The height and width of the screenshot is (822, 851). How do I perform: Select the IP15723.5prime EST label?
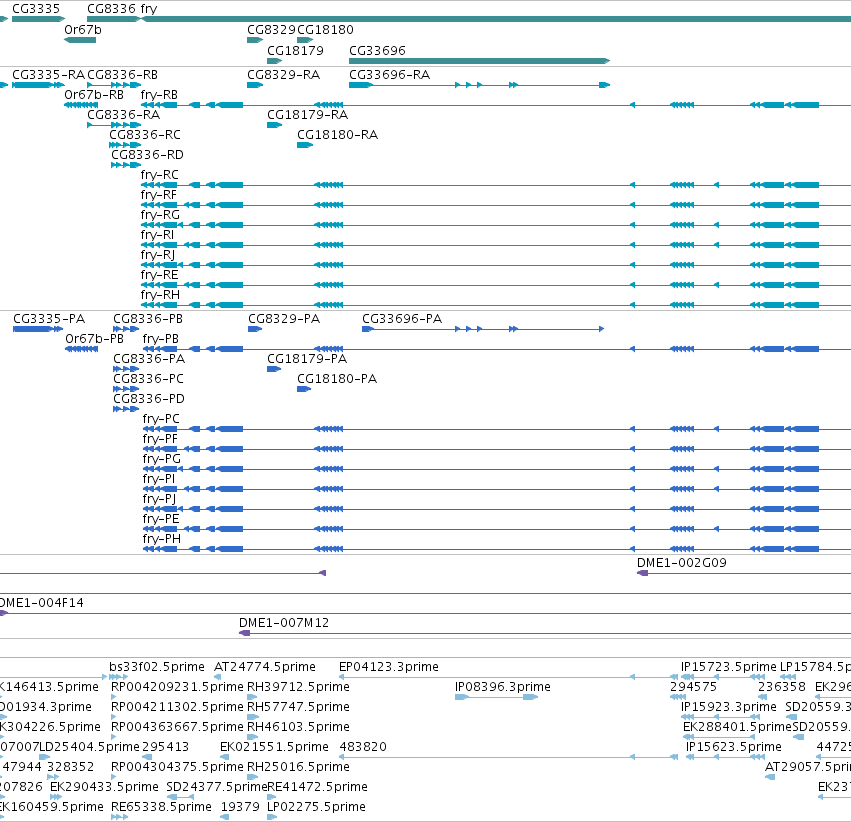click(x=728, y=667)
